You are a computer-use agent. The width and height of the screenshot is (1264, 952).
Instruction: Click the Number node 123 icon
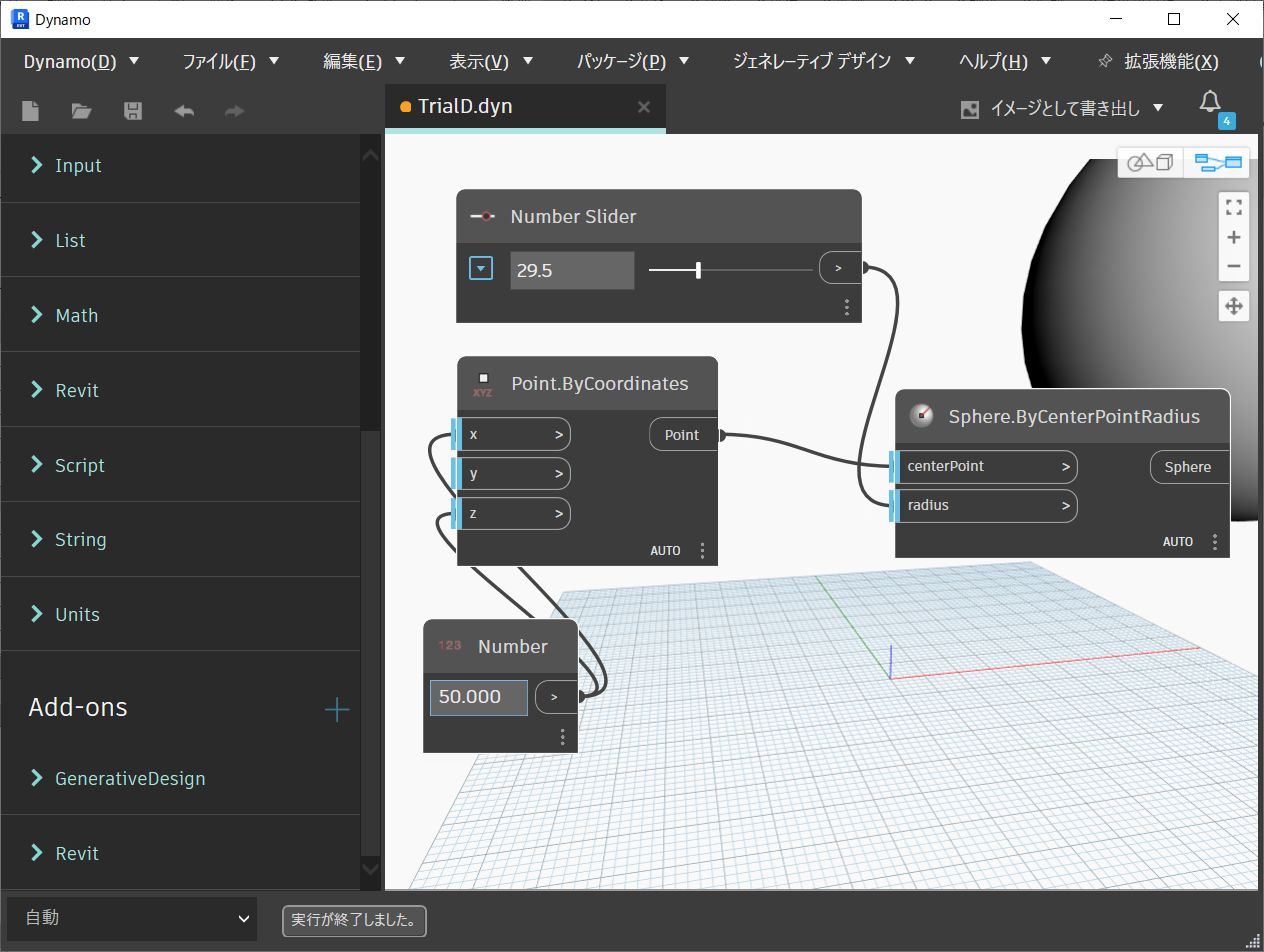450,645
